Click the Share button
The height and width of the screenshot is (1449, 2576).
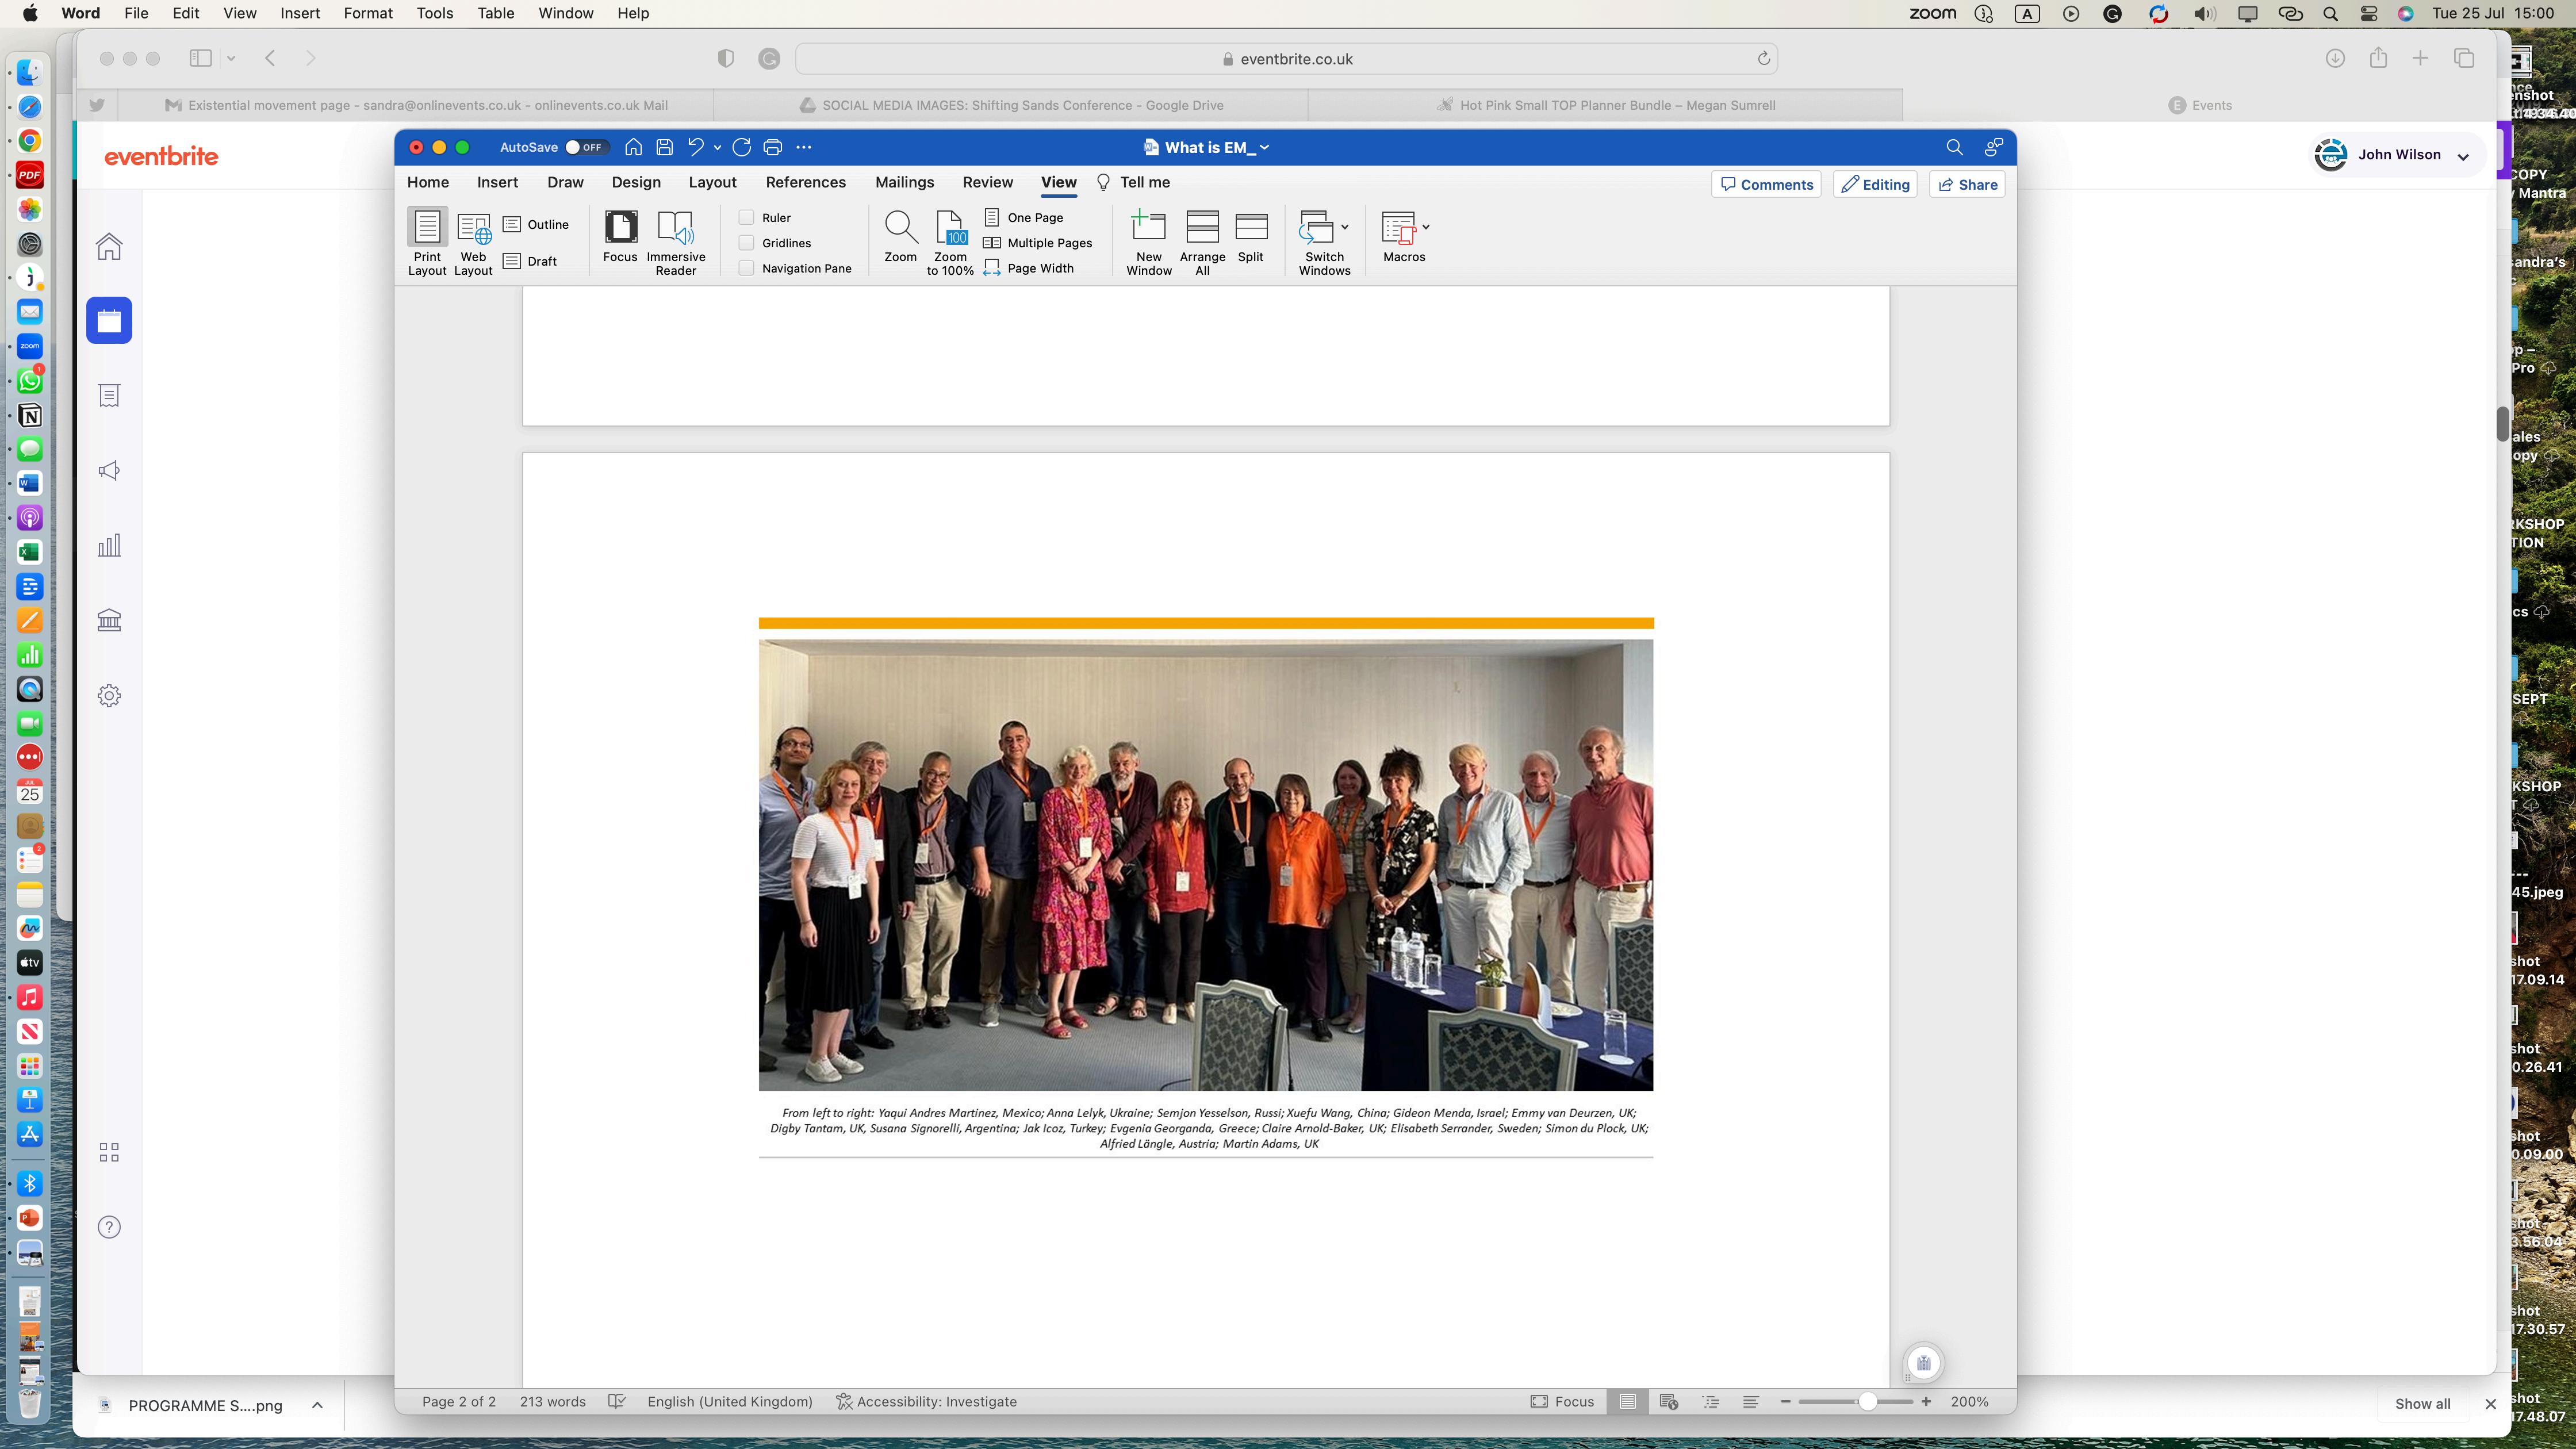1967,184
